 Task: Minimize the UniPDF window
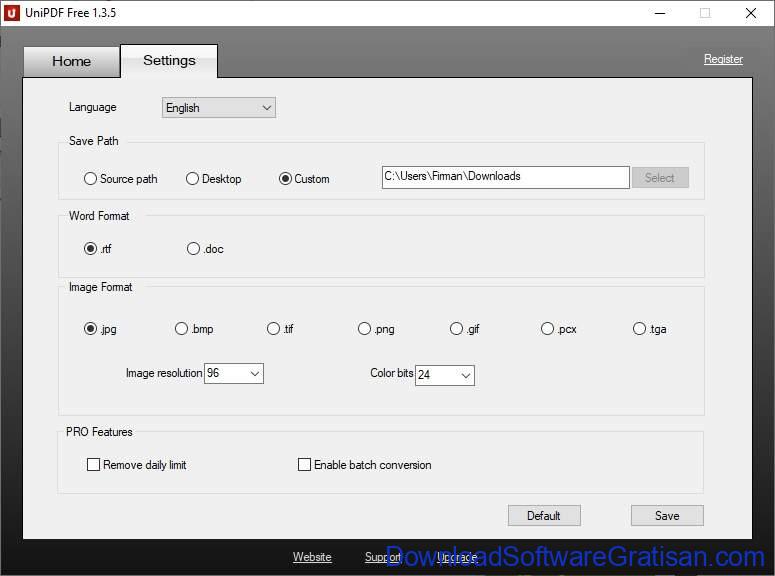pyautogui.click(x=660, y=13)
